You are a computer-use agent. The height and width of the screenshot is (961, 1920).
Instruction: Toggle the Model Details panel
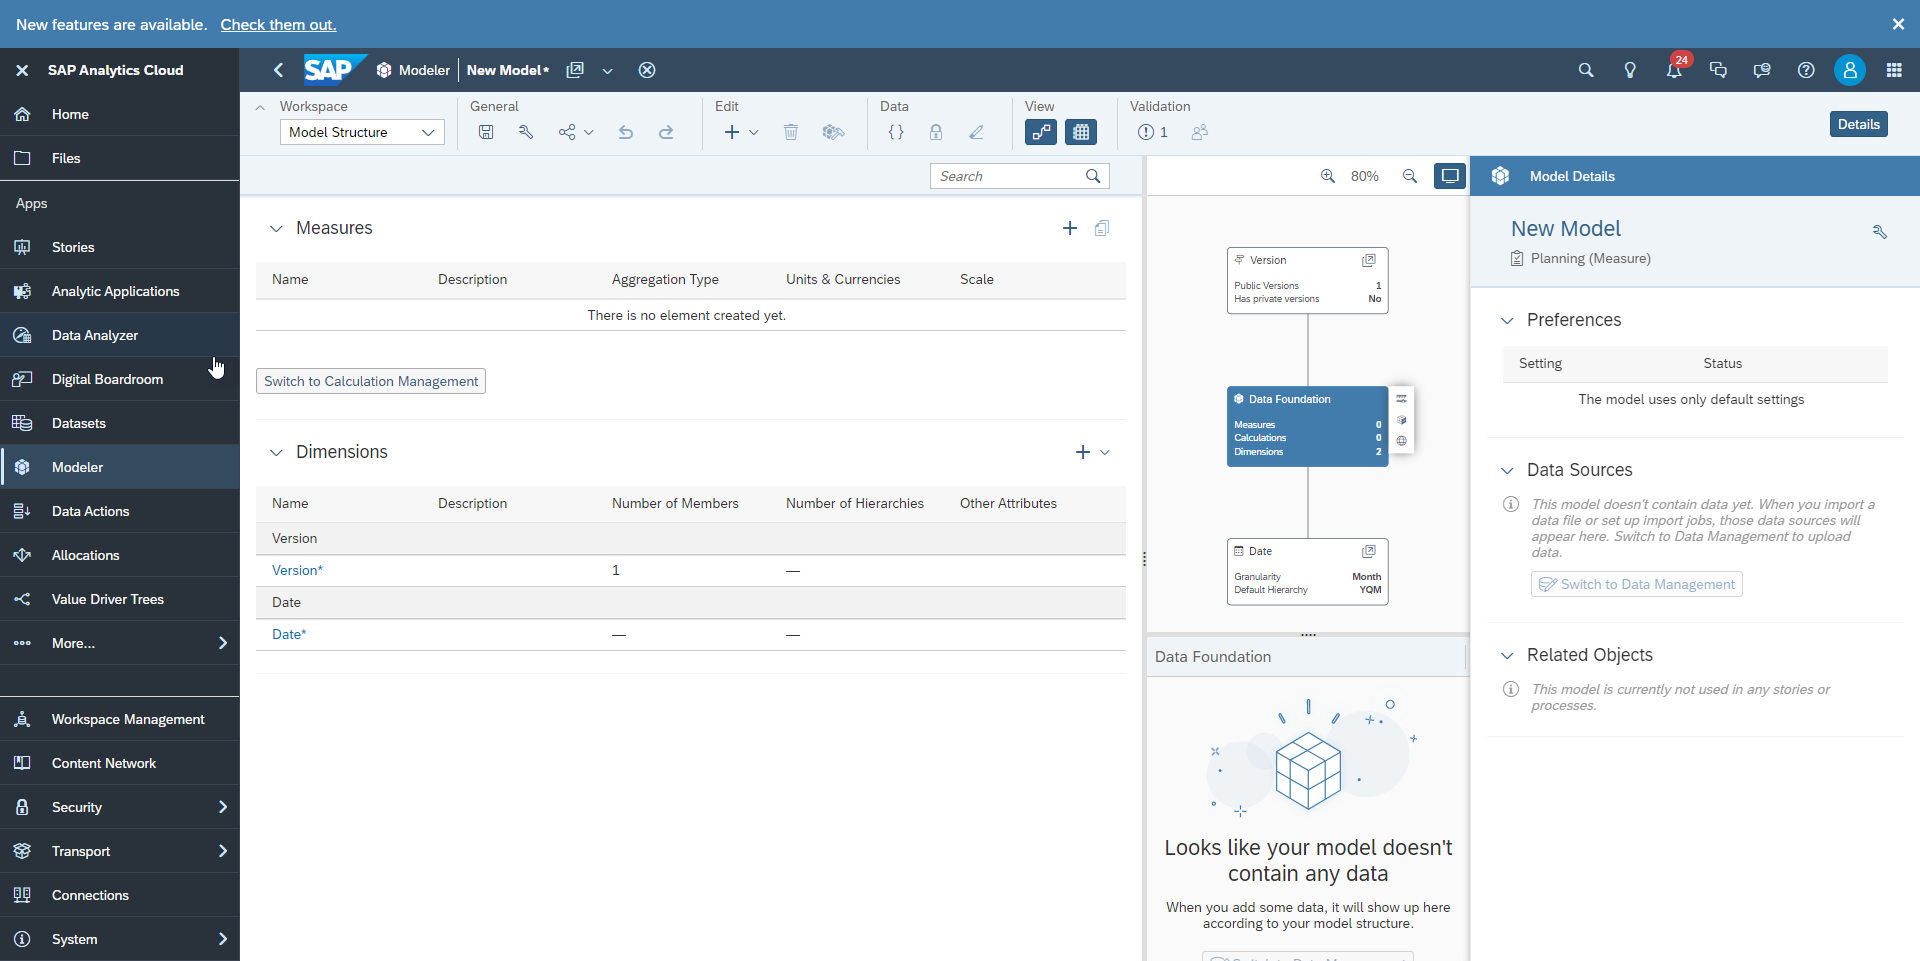(1859, 123)
